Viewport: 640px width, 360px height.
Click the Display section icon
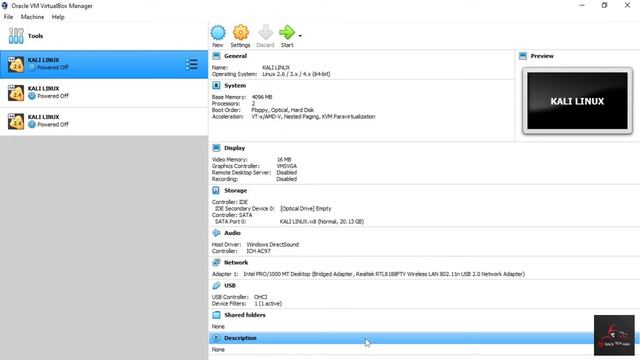[216, 148]
